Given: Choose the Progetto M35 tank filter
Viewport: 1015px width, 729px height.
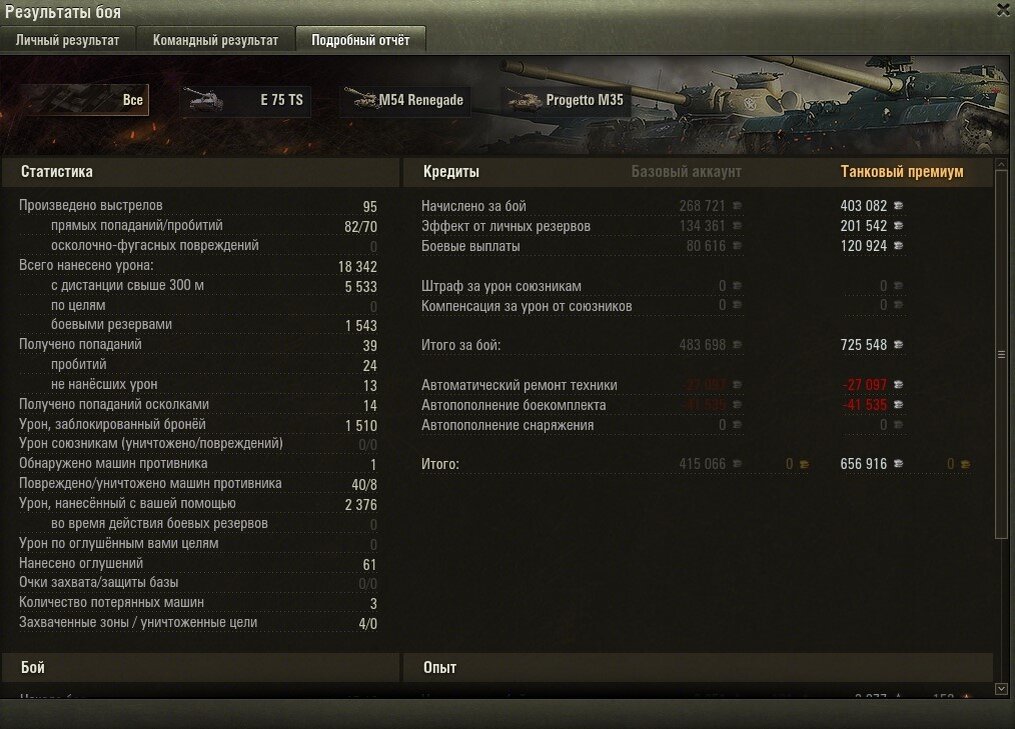Looking at the screenshot, I should pos(566,100).
